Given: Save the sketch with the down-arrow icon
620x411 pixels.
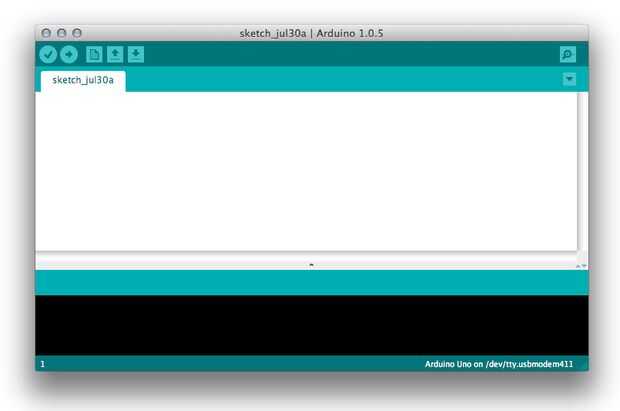Looking at the screenshot, I should point(136,55).
